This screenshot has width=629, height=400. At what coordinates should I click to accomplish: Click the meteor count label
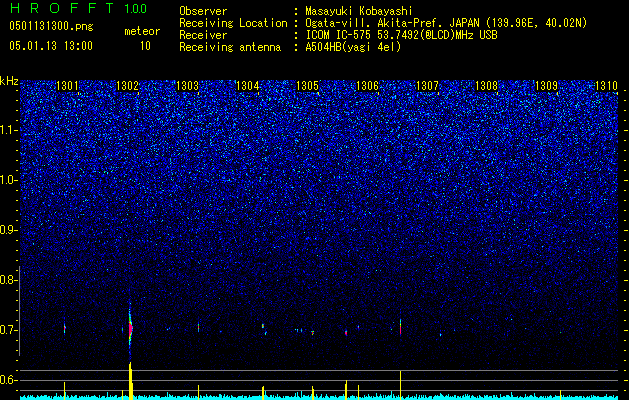coord(142,31)
